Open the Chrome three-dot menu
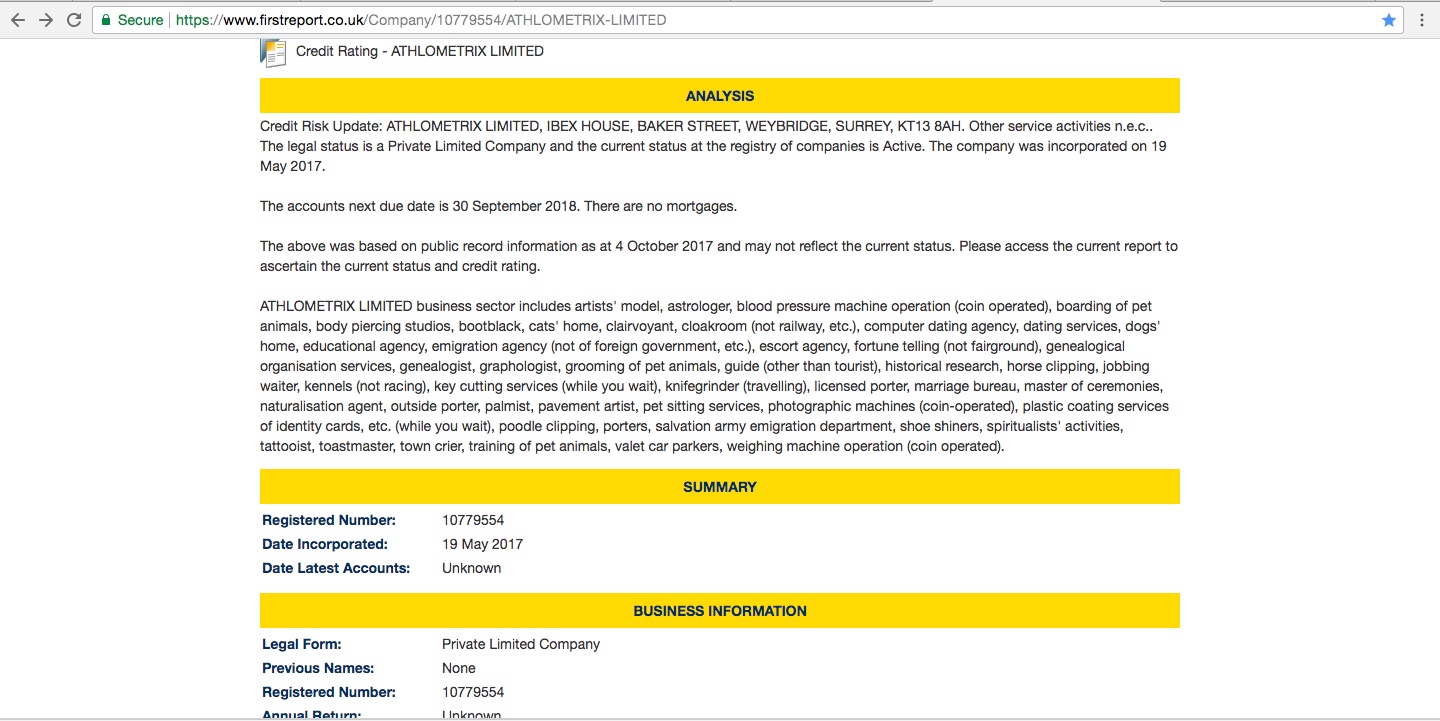Viewport: 1440px width, 721px height. click(1421, 20)
